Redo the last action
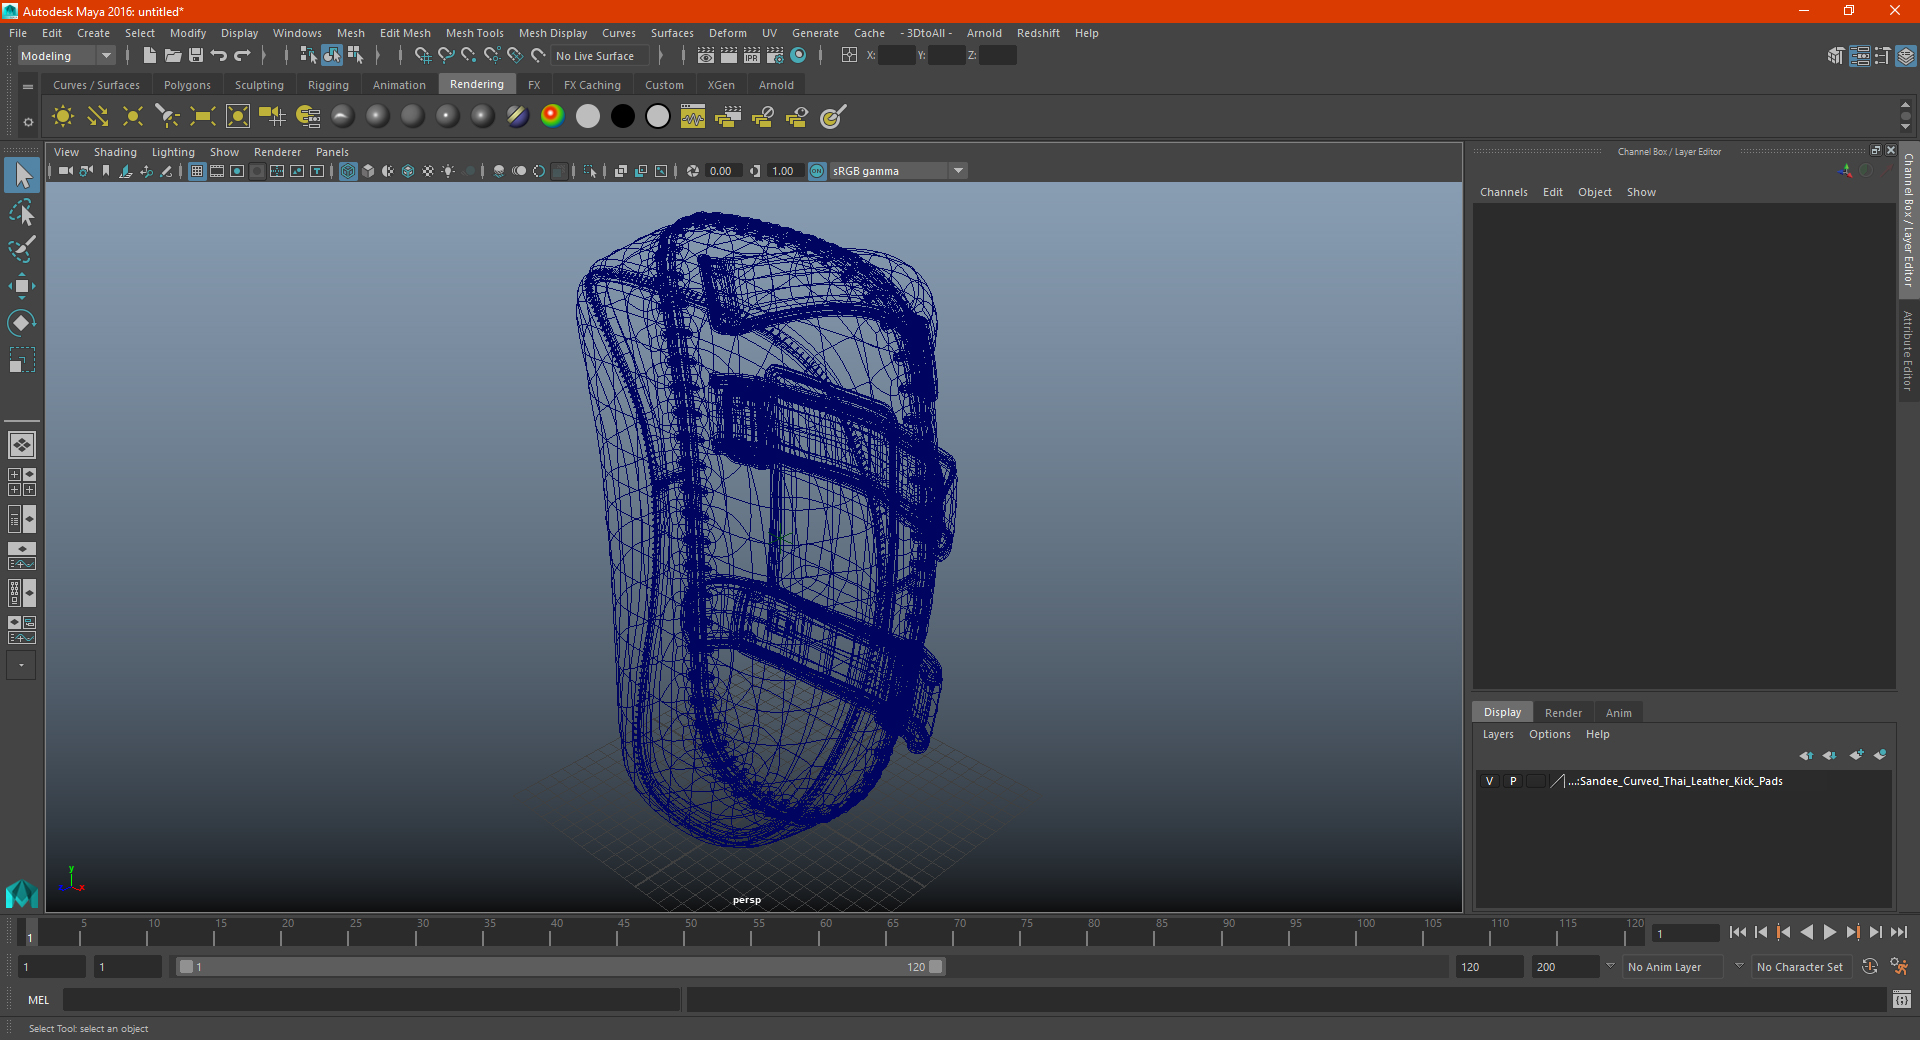This screenshot has width=1920, height=1040. pos(242,56)
